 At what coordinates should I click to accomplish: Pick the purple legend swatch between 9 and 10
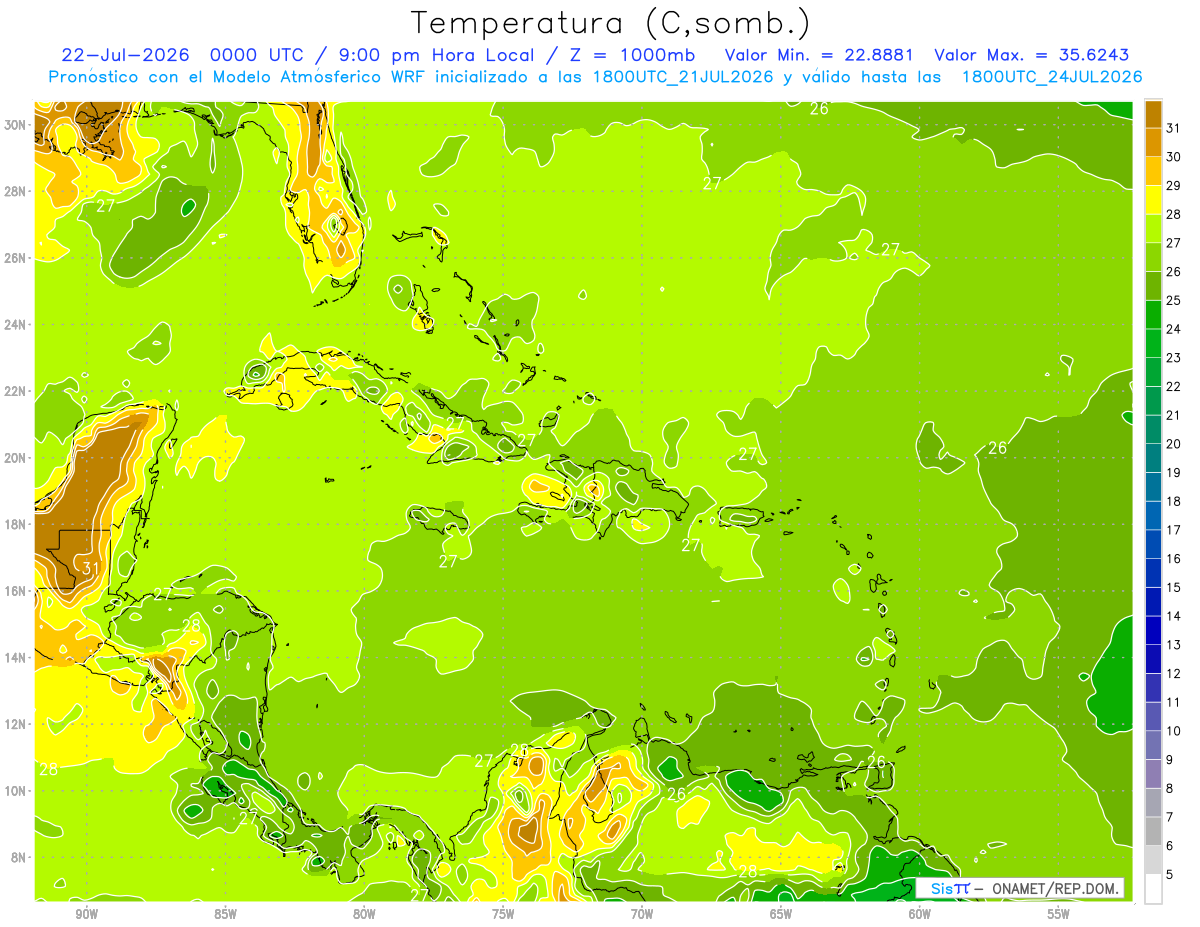point(1153,744)
